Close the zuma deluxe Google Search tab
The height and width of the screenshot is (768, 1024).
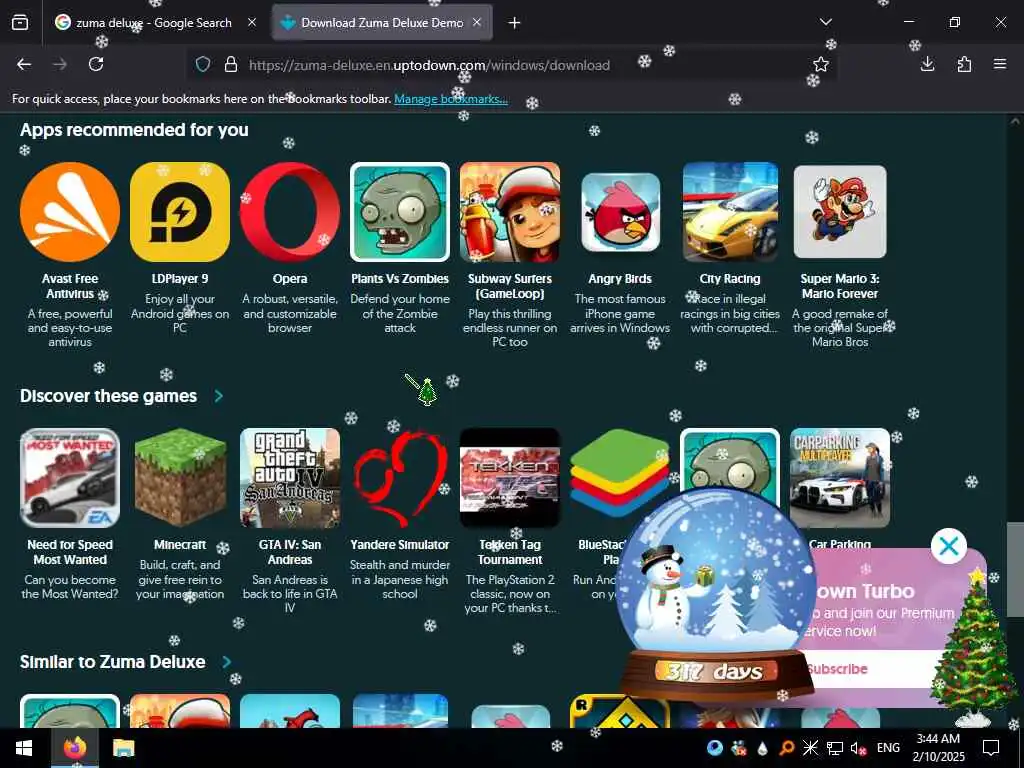252,22
